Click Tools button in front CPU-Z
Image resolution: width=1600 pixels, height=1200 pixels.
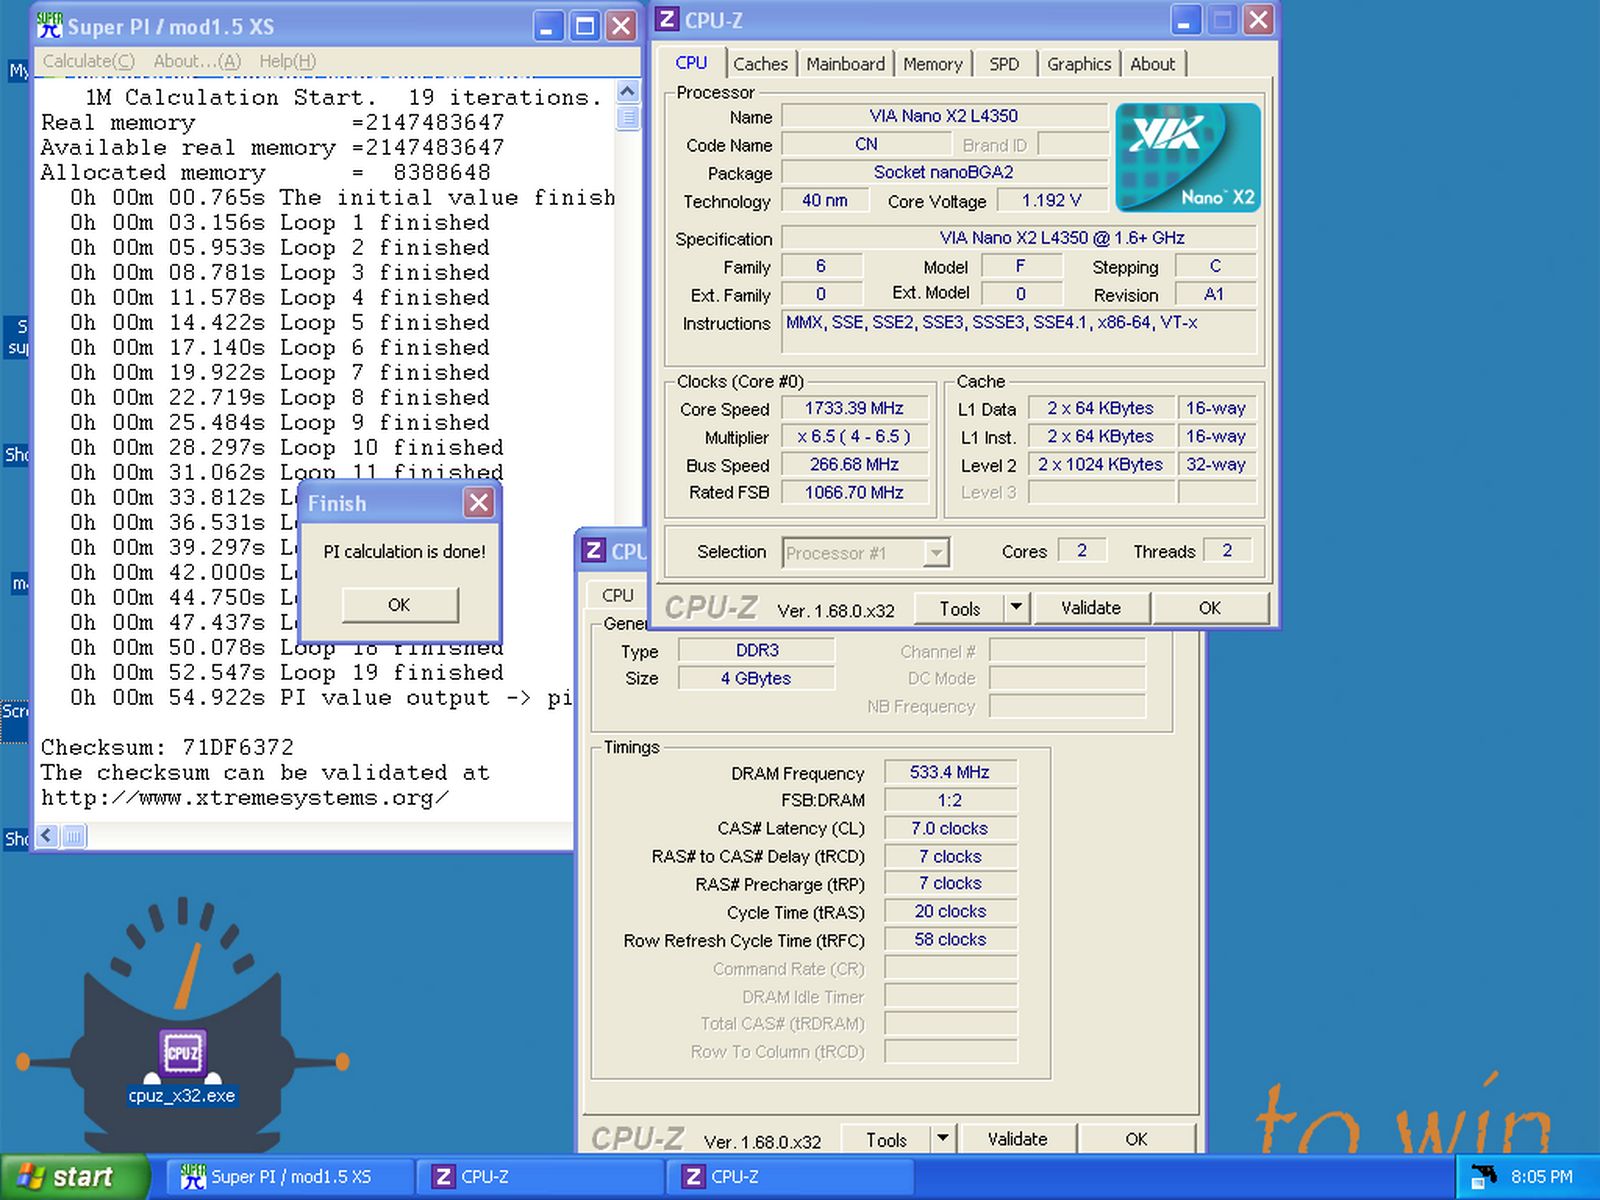(960, 608)
